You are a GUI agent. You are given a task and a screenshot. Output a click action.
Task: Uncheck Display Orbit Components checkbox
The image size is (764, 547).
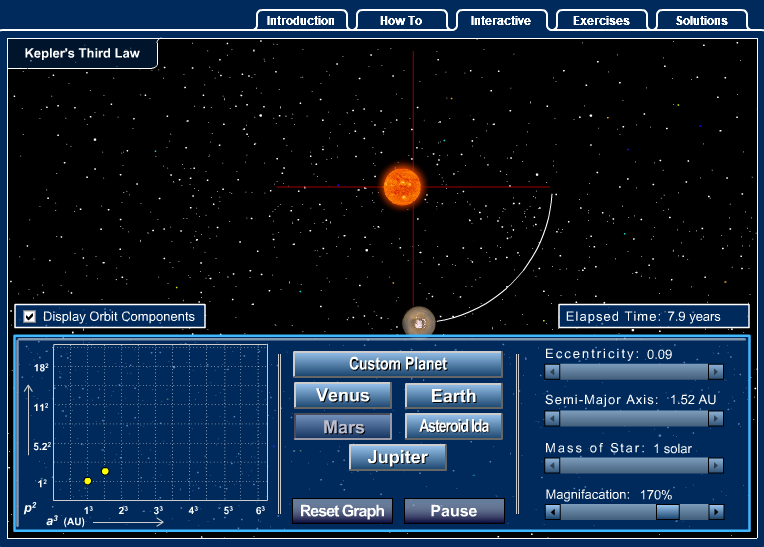30,317
